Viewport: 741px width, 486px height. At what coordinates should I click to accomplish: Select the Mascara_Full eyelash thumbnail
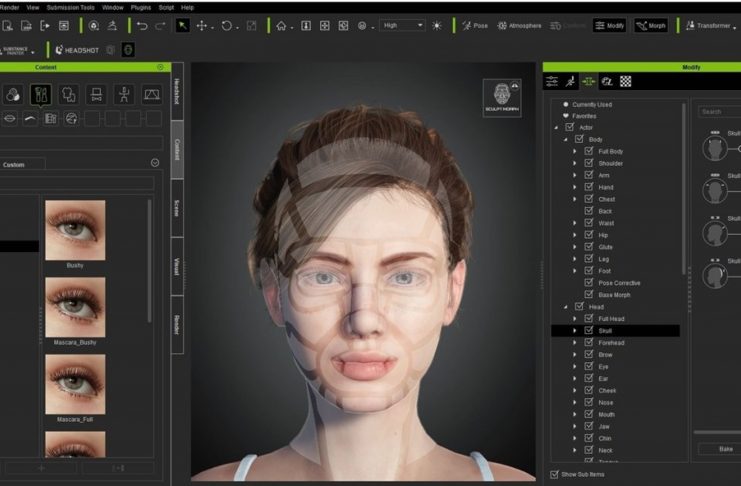(75, 384)
